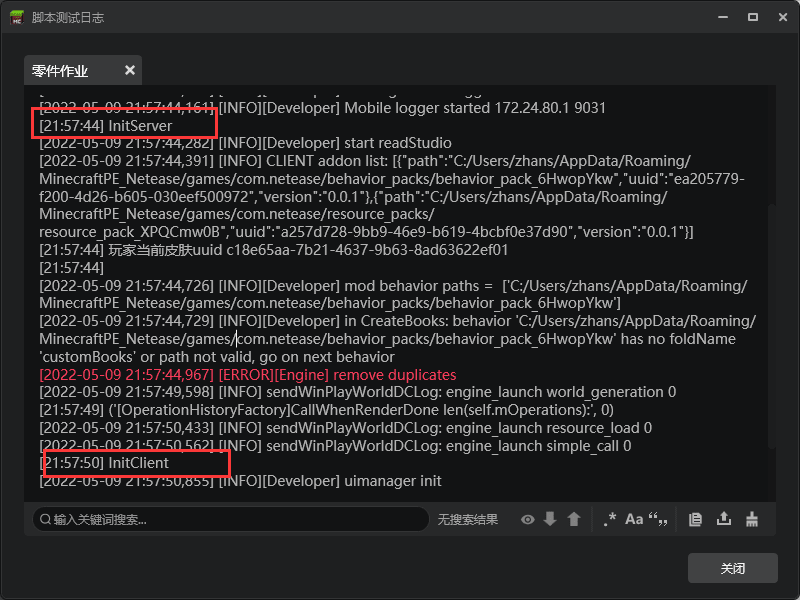Select the 零件作业 tab
Viewport: 800px width, 600px height.
[61, 71]
